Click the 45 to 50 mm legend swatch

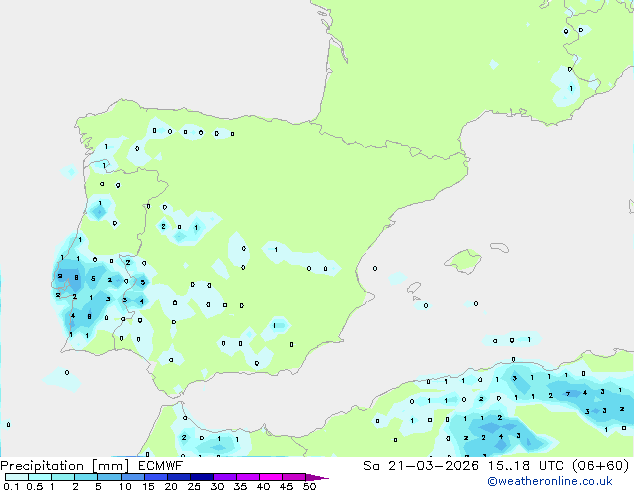294,477
